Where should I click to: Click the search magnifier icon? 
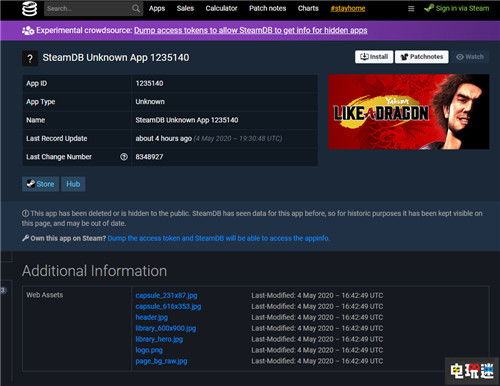[136, 8]
